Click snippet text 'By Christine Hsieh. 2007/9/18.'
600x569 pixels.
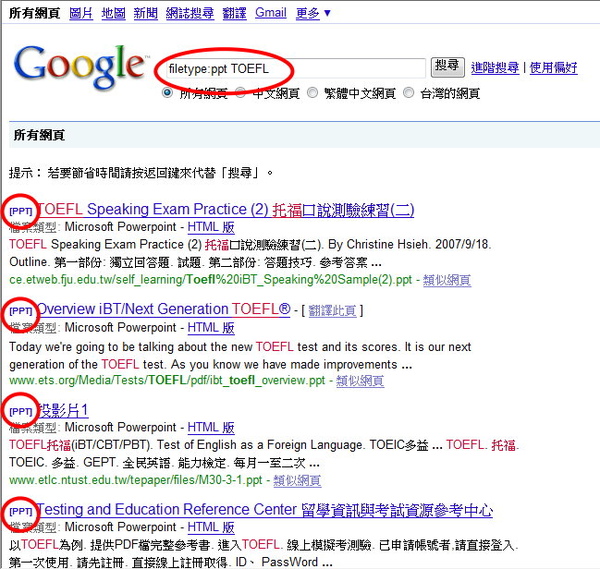409,245
